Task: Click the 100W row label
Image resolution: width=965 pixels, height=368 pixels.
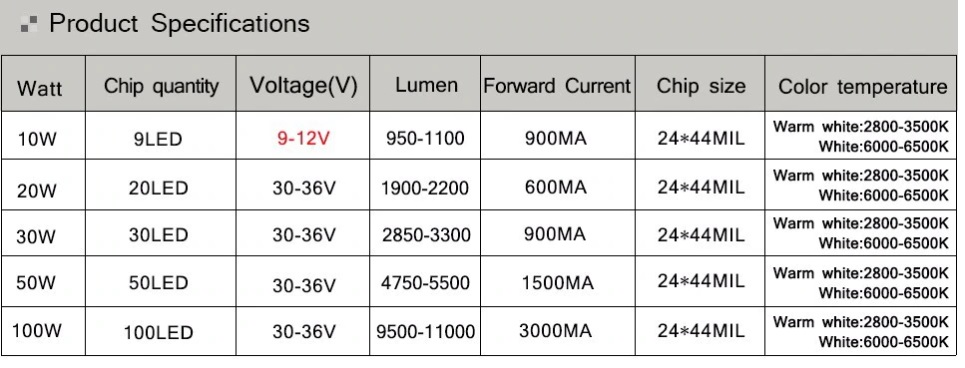Action: point(37,330)
